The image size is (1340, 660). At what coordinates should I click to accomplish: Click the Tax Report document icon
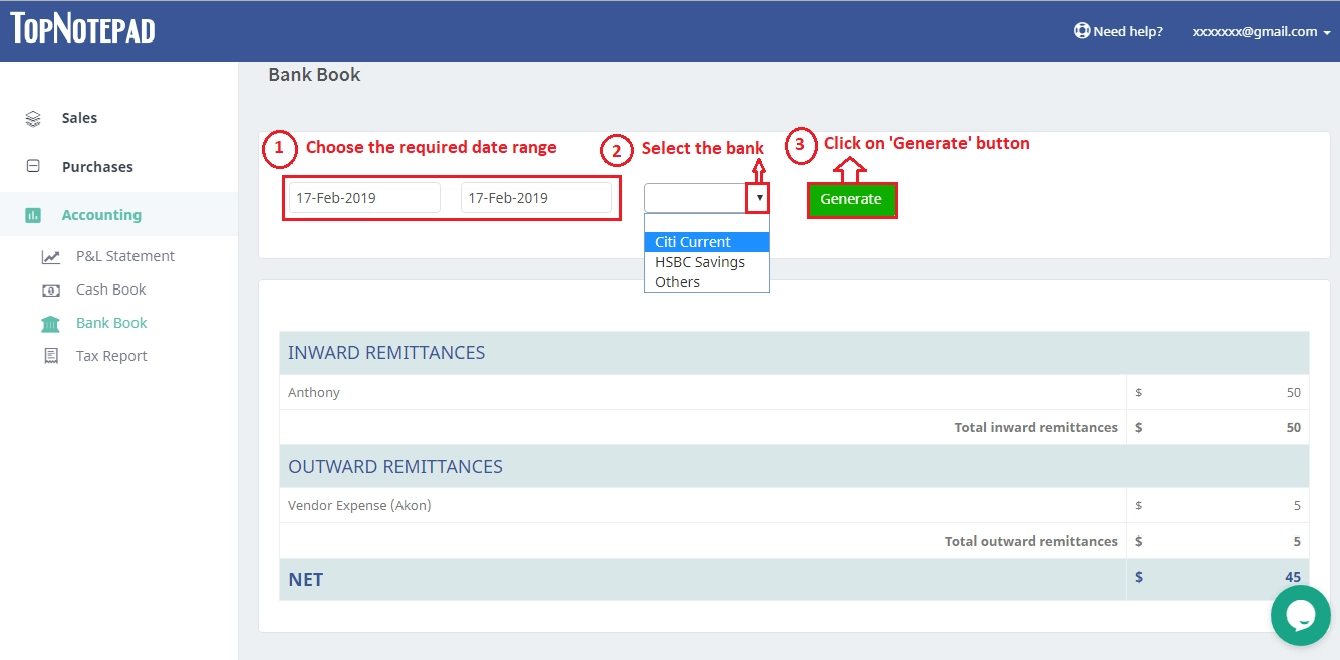point(50,356)
